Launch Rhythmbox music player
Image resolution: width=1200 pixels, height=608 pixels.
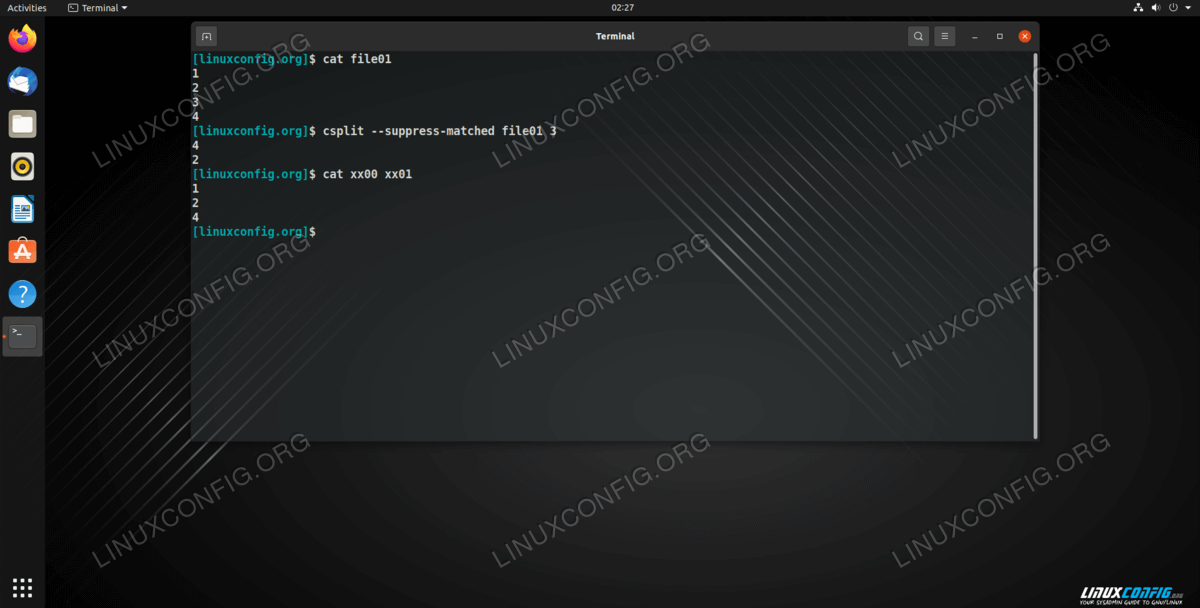click(22, 166)
